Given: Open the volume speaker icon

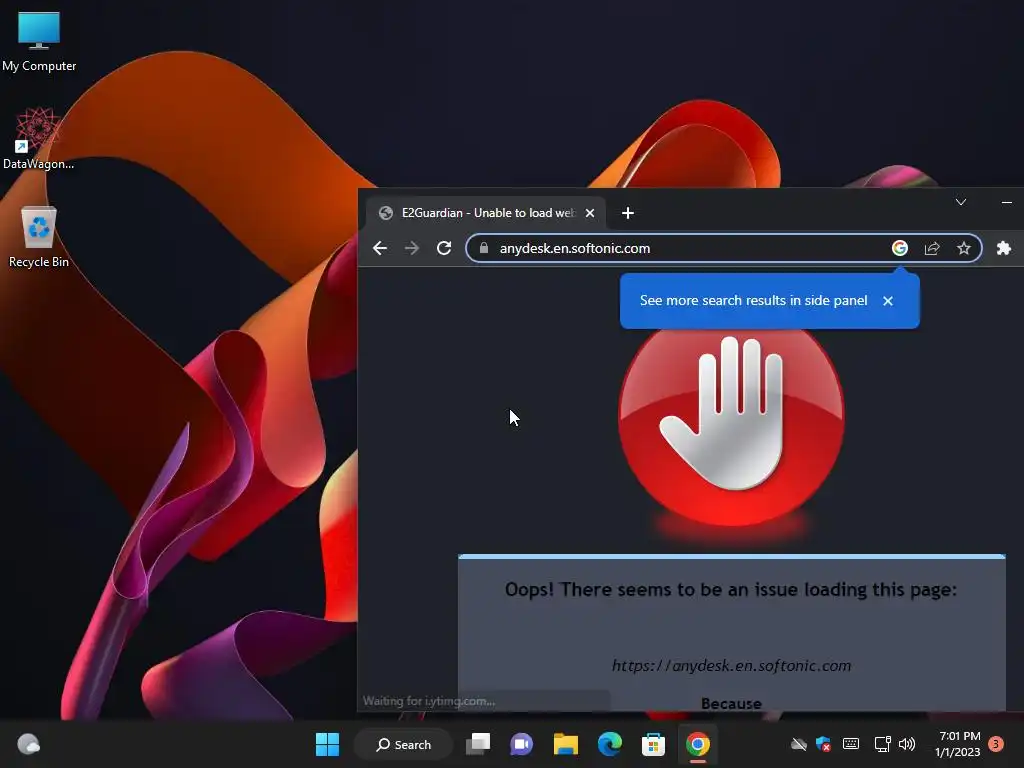Looking at the screenshot, I should pos(907,744).
